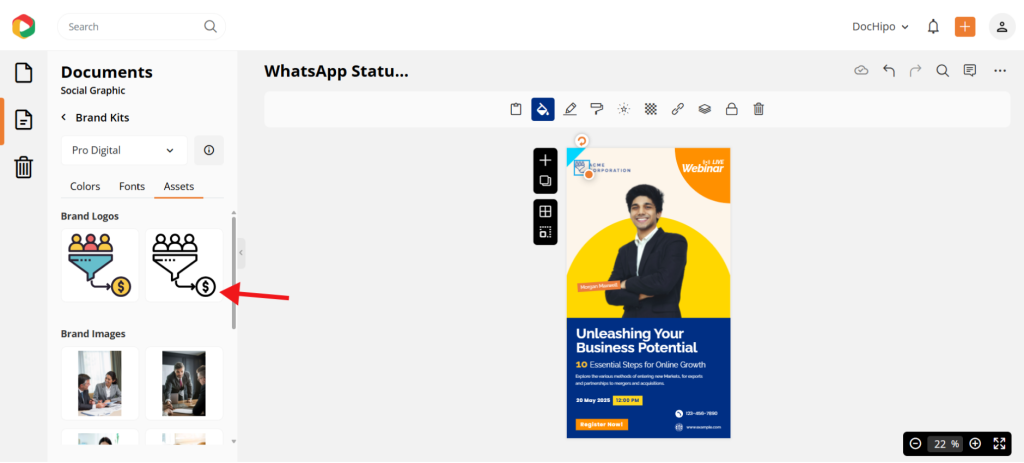This screenshot has height=463, width=1024.
Task: Delete the selected element with trash icon
Action: (759, 109)
